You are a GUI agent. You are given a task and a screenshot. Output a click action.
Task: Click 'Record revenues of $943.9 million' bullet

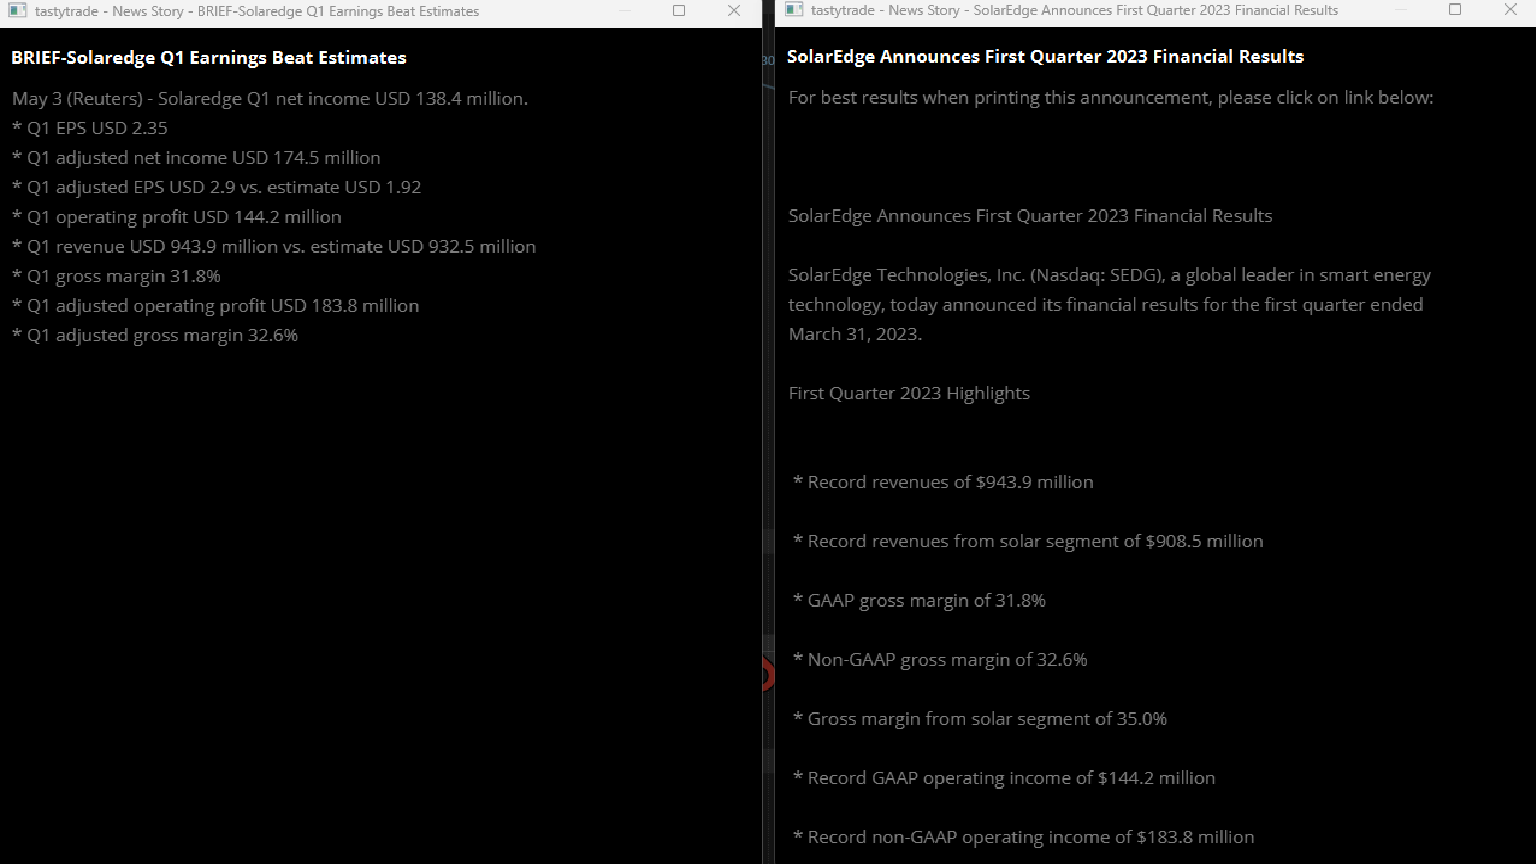943,482
